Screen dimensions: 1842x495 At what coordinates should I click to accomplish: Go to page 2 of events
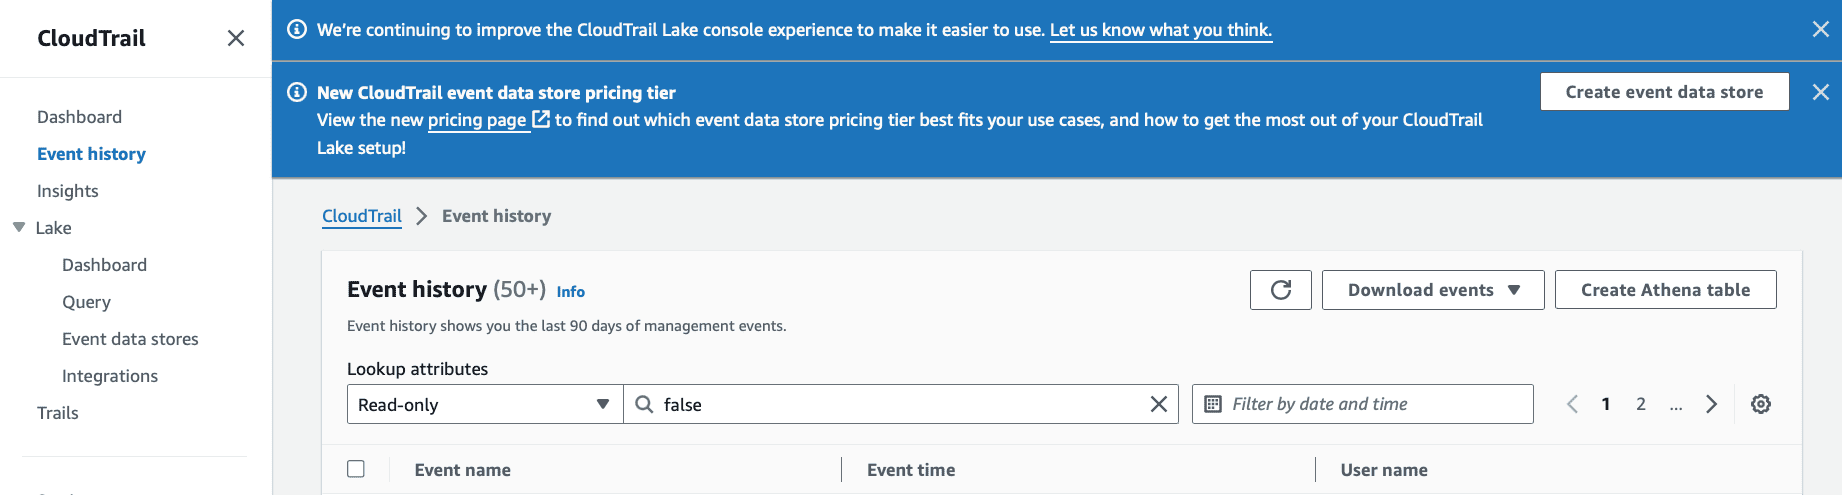click(1641, 404)
